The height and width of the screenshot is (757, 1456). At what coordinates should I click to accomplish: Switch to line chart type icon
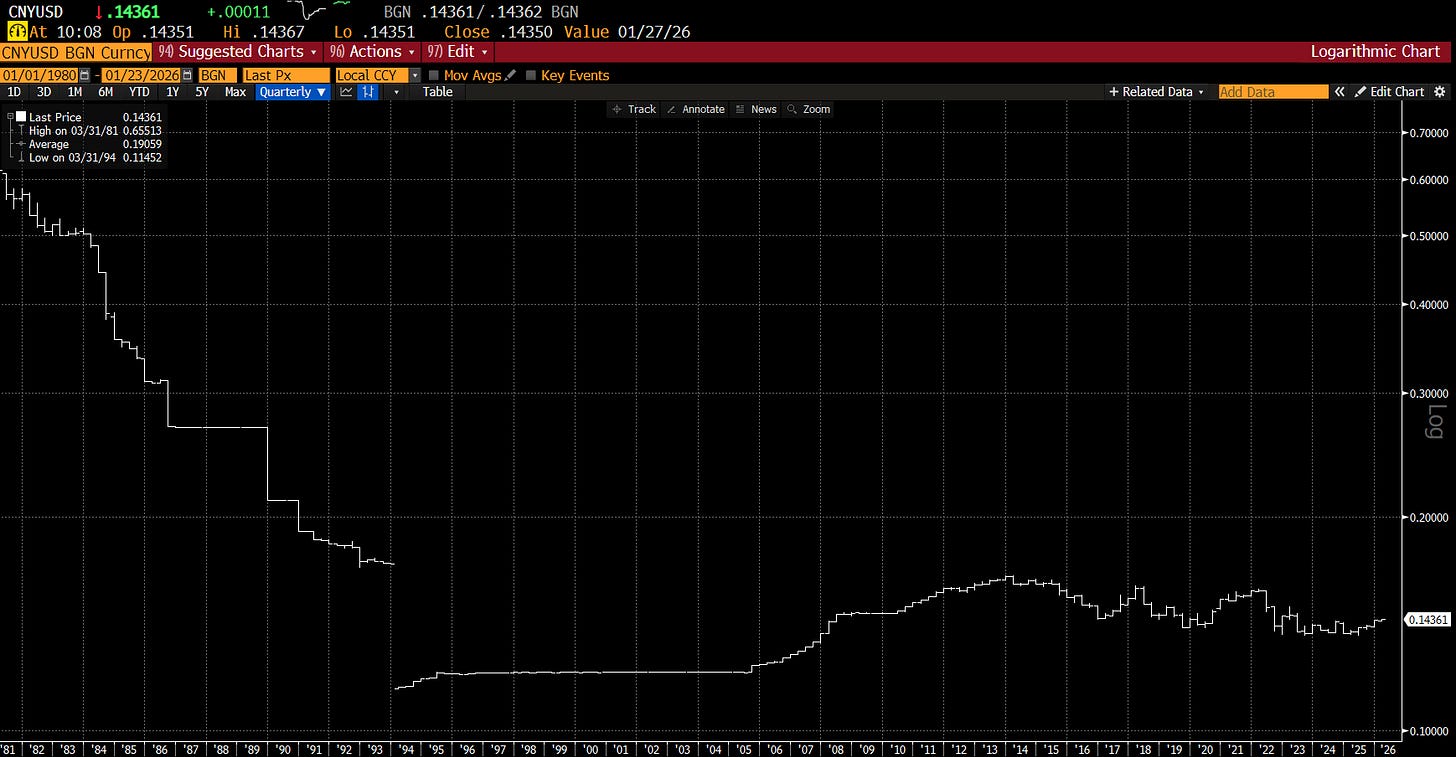346,92
